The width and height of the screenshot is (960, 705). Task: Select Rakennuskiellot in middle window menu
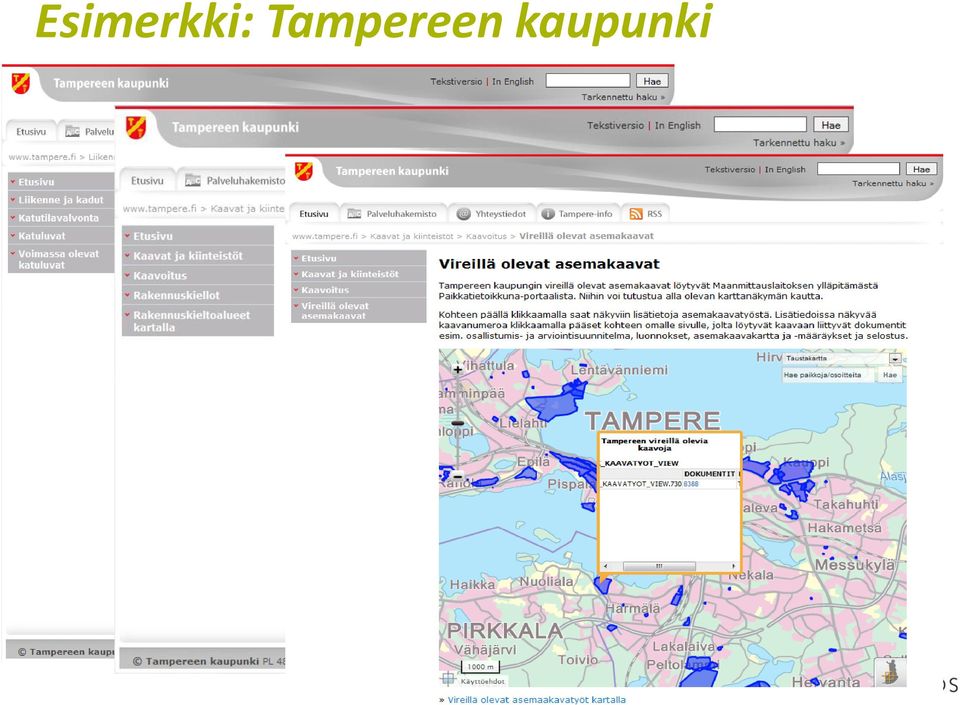(x=198, y=295)
